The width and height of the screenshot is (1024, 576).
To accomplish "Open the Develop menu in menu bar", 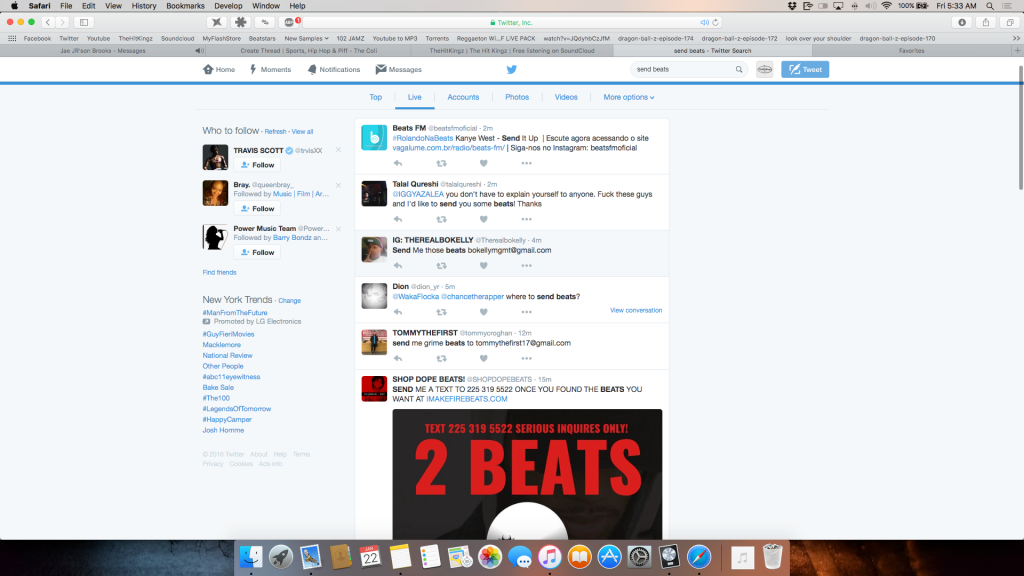I will point(229,6).
